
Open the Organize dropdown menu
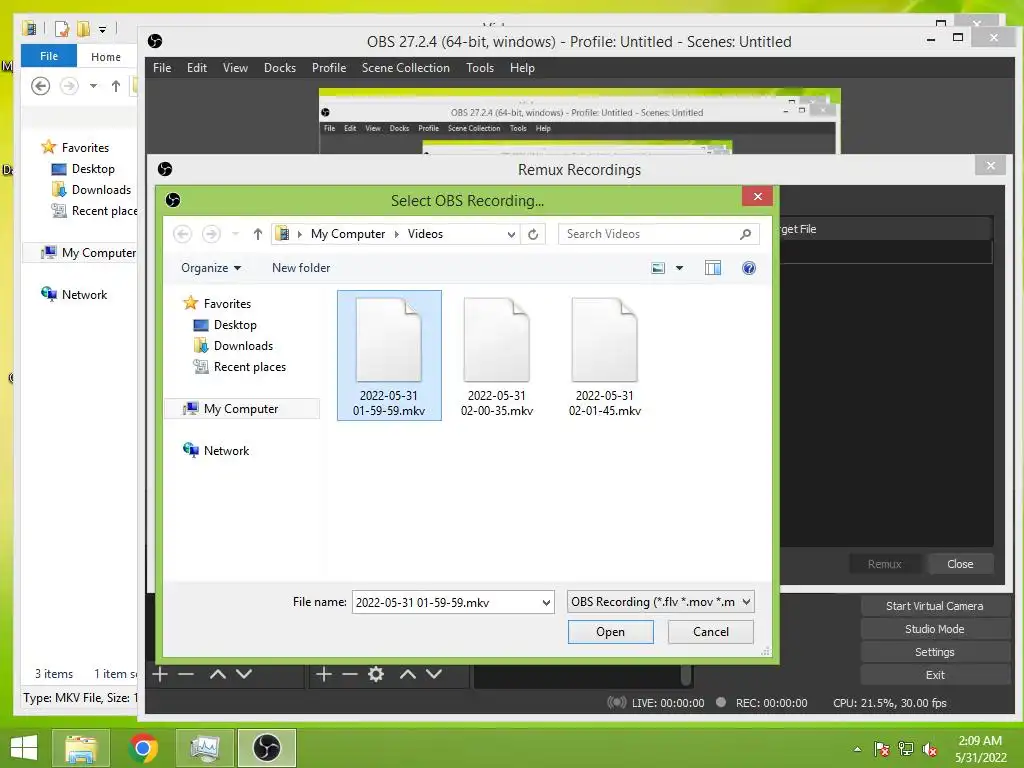pyautogui.click(x=211, y=268)
